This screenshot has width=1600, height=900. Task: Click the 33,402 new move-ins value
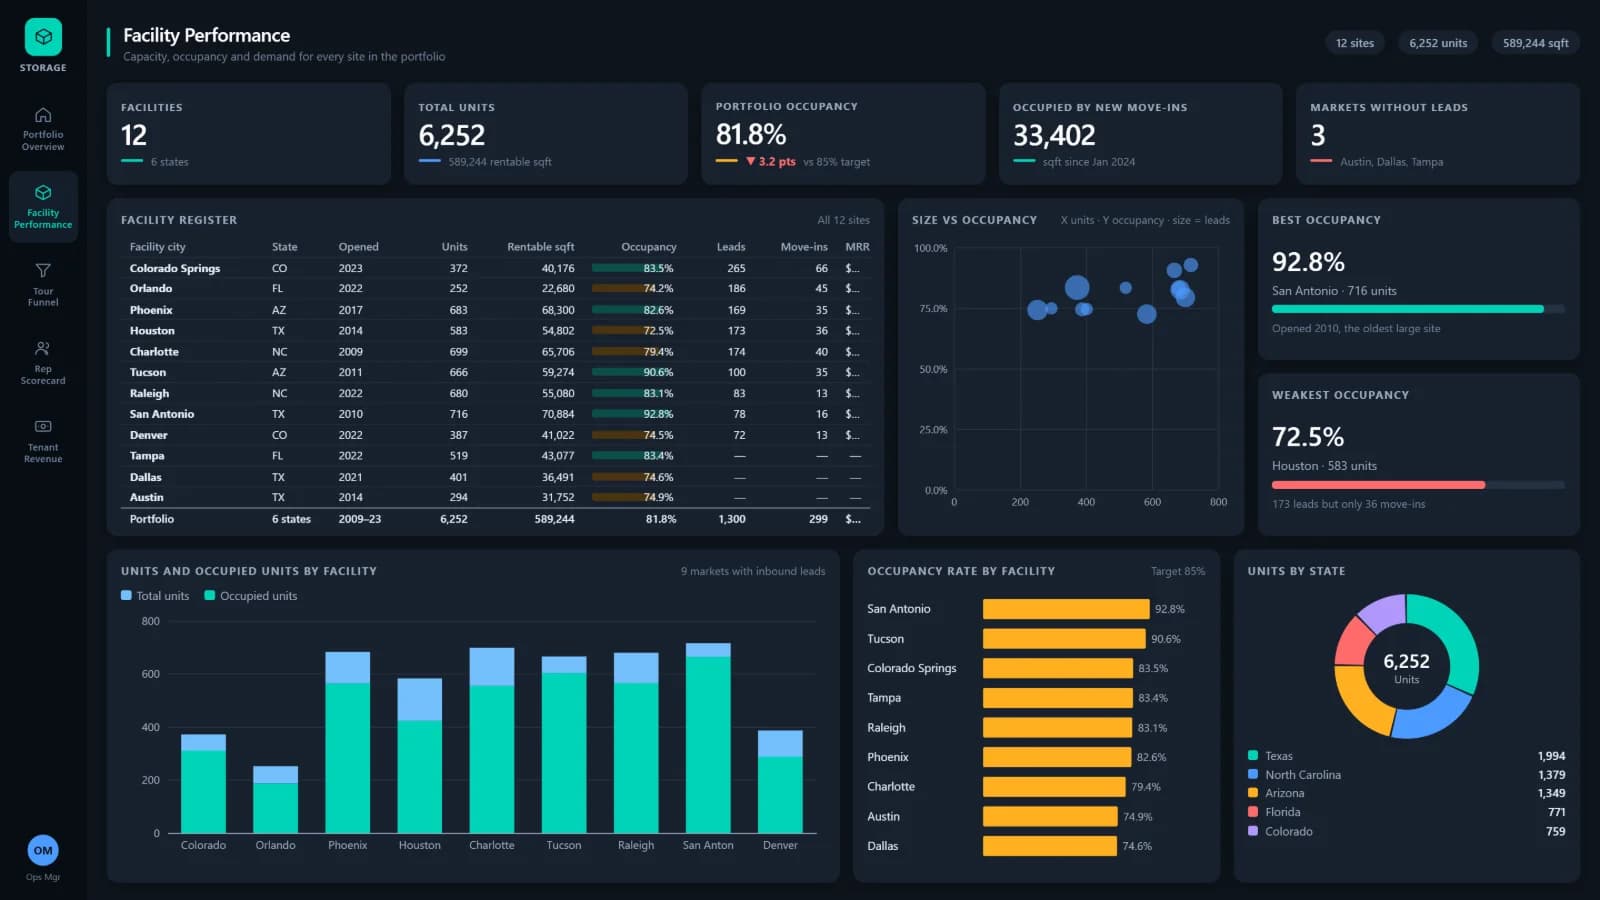(1054, 135)
